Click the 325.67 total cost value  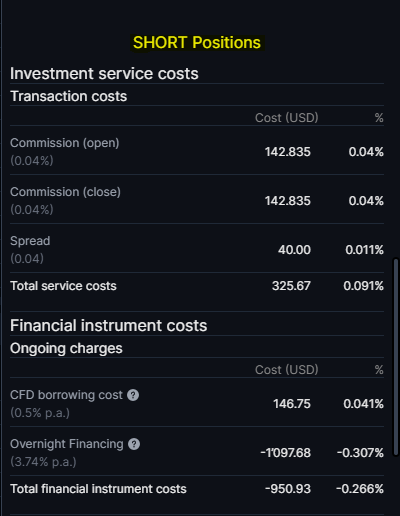pos(291,286)
